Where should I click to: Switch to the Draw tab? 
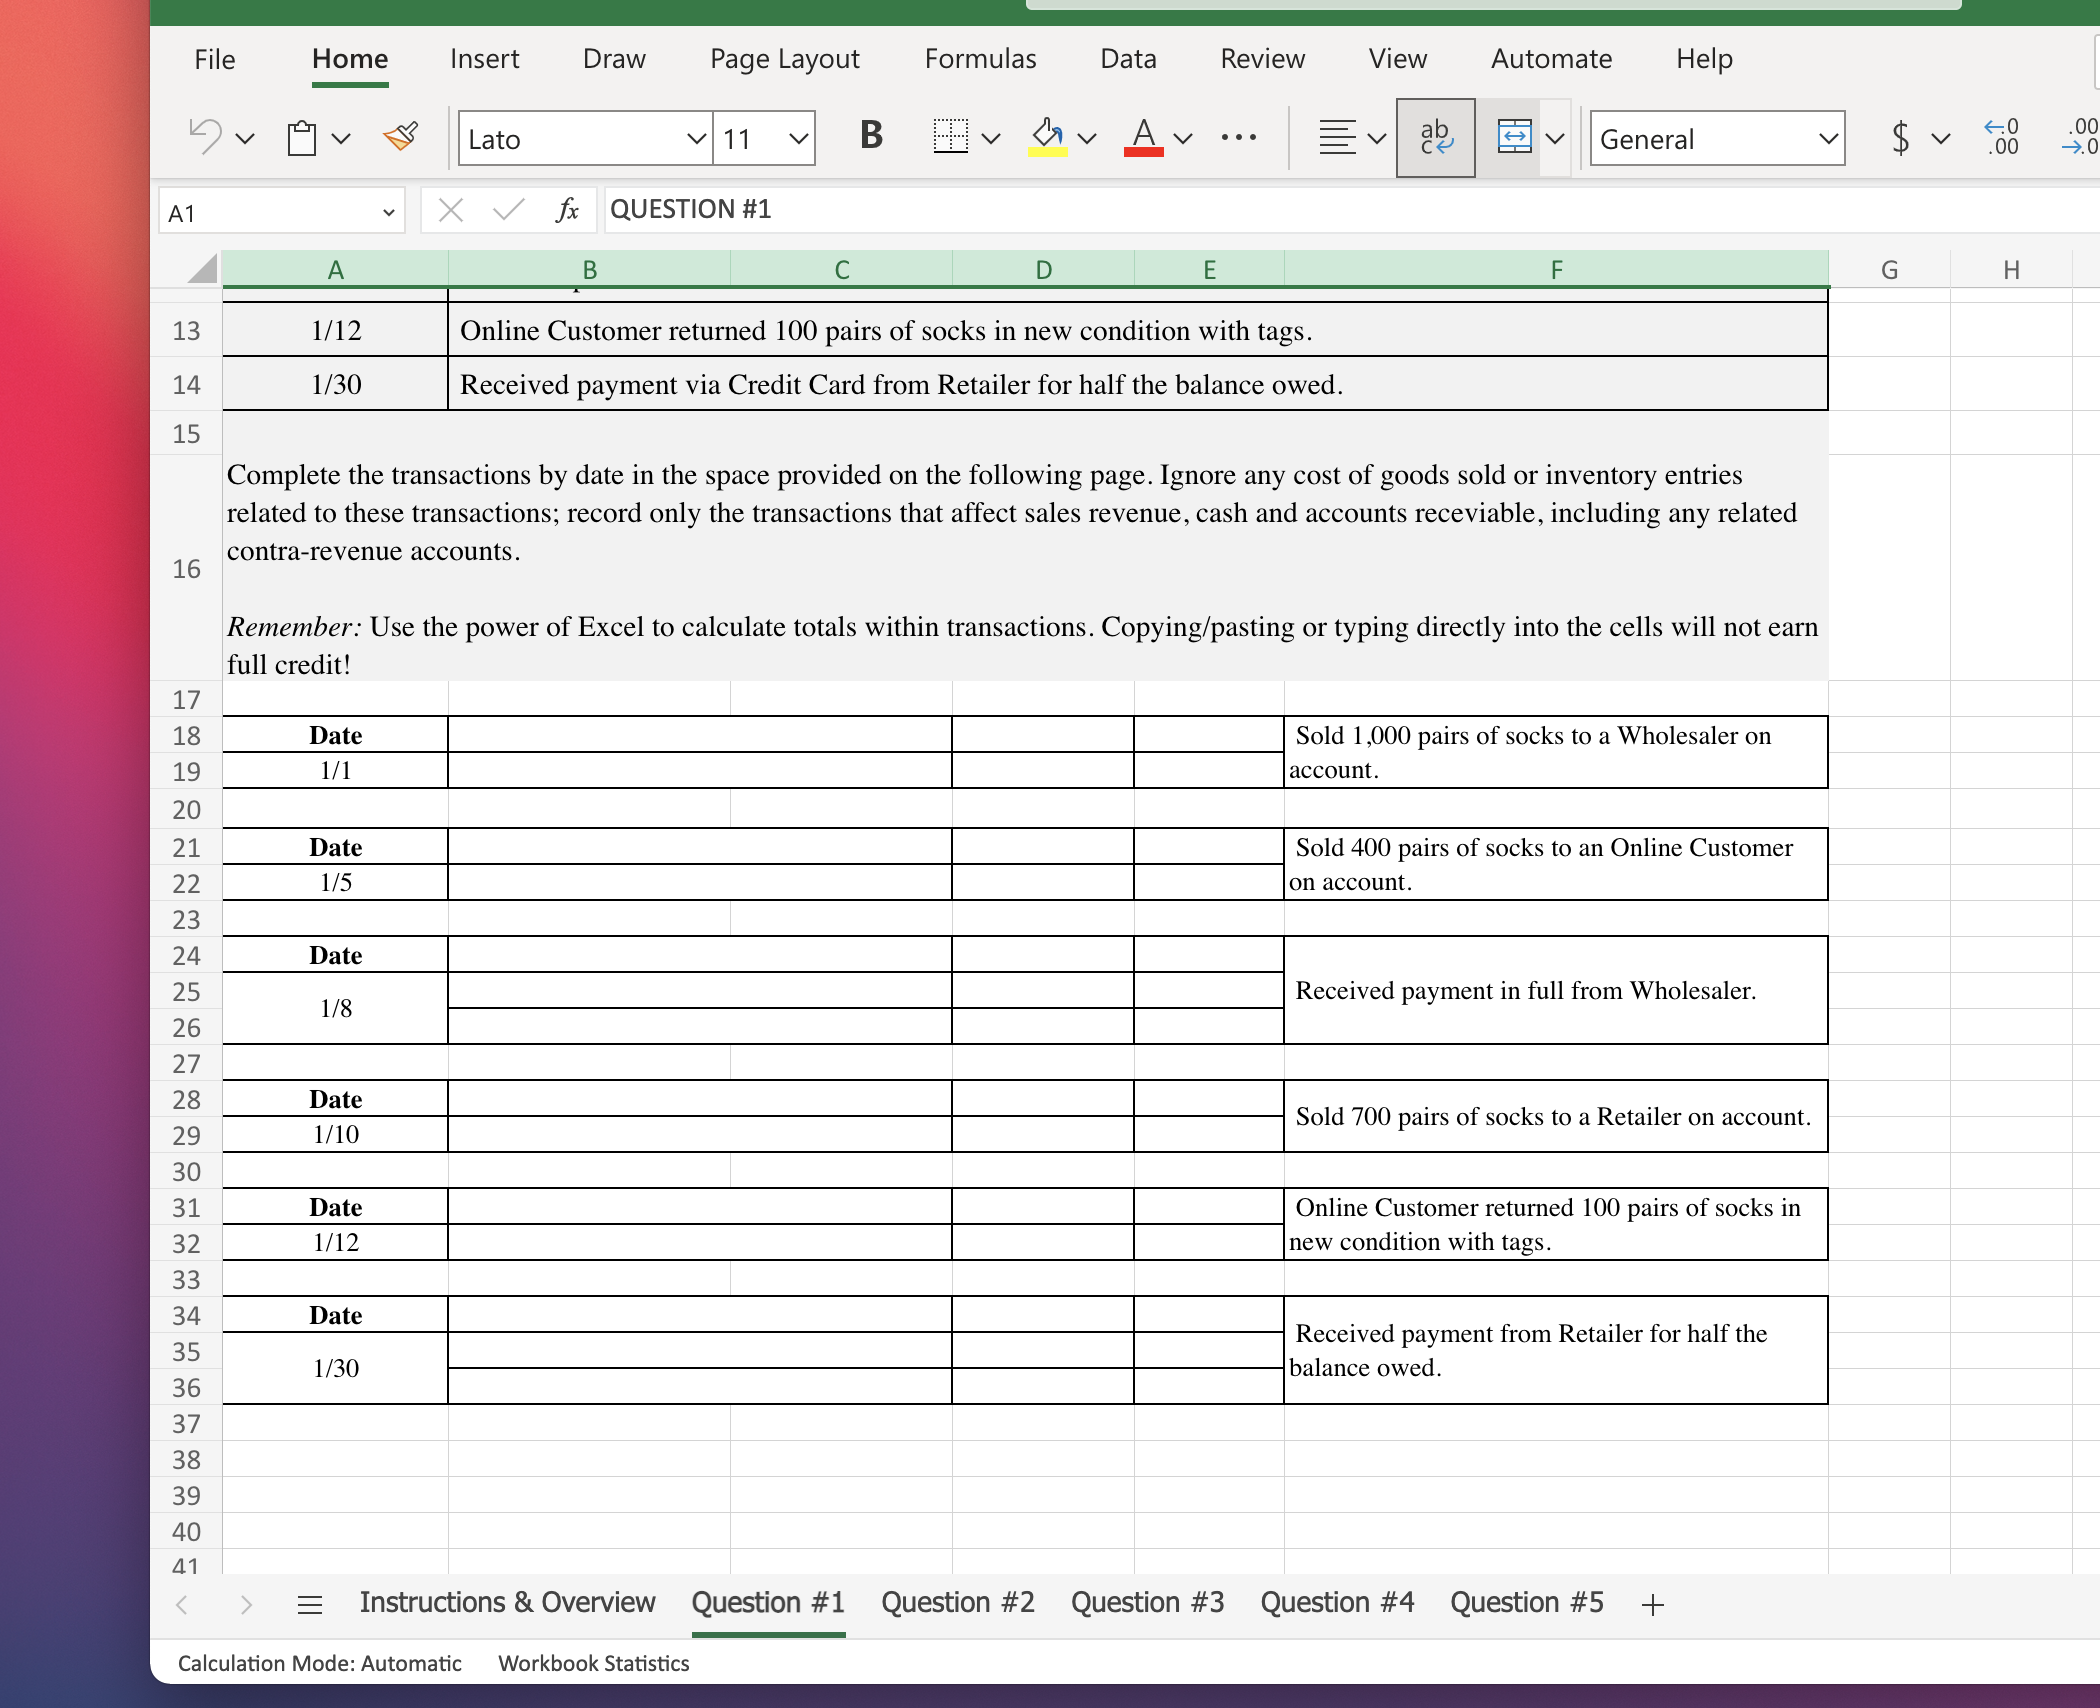[614, 59]
